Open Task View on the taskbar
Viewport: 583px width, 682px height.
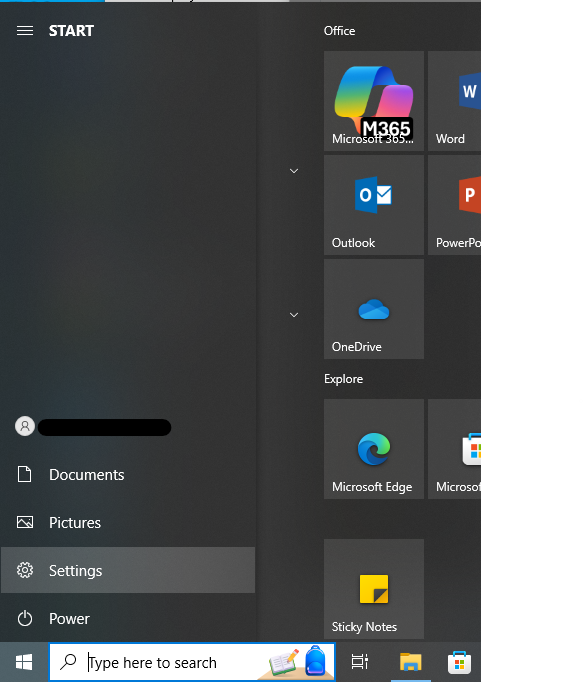pos(359,662)
